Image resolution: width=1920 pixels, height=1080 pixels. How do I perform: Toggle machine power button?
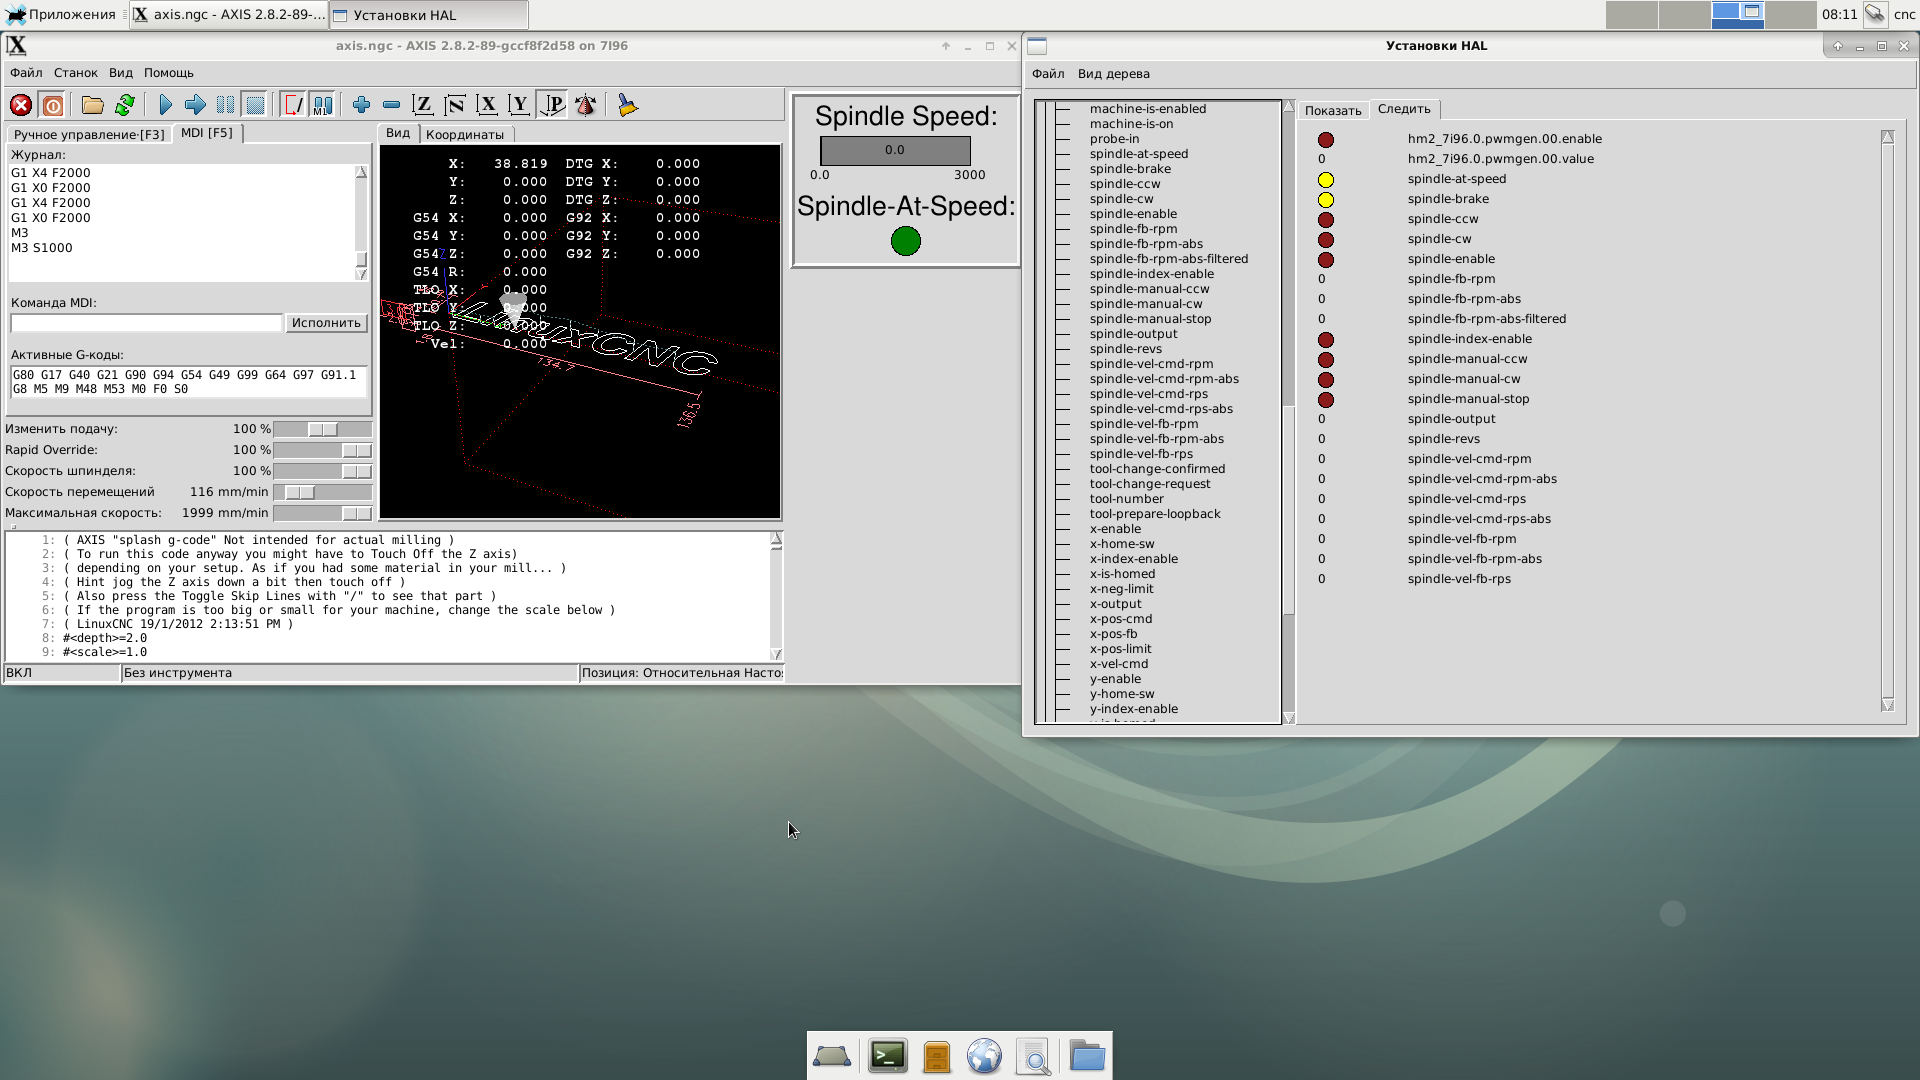[x=53, y=105]
